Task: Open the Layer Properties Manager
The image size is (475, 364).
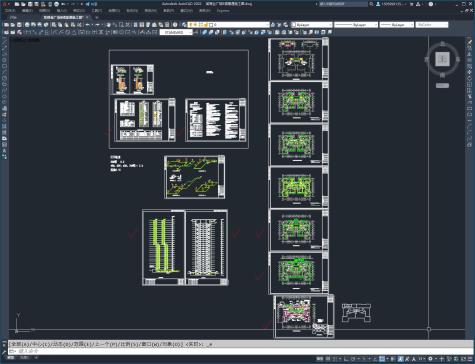Action: pos(184,25)
